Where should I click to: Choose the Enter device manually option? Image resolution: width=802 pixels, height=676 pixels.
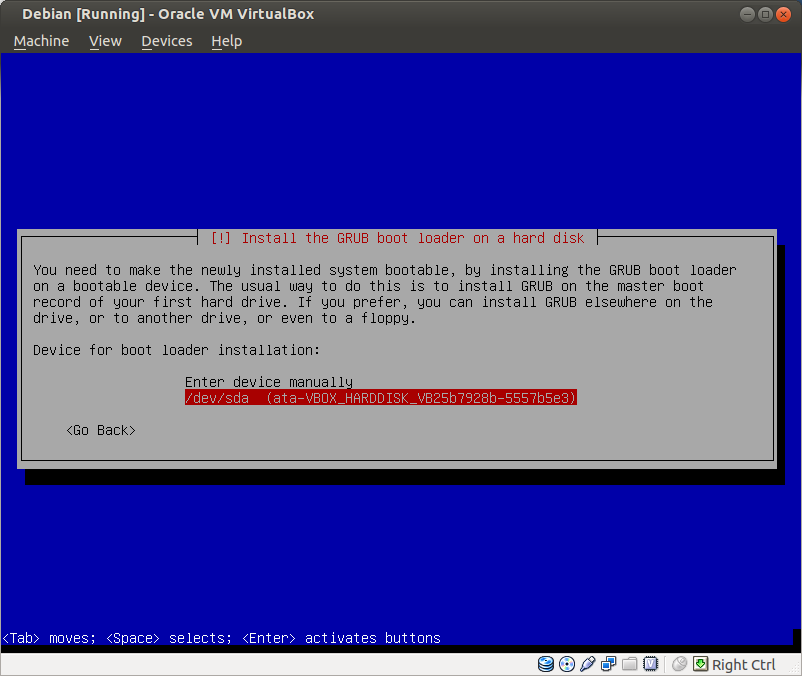point(269,382)
